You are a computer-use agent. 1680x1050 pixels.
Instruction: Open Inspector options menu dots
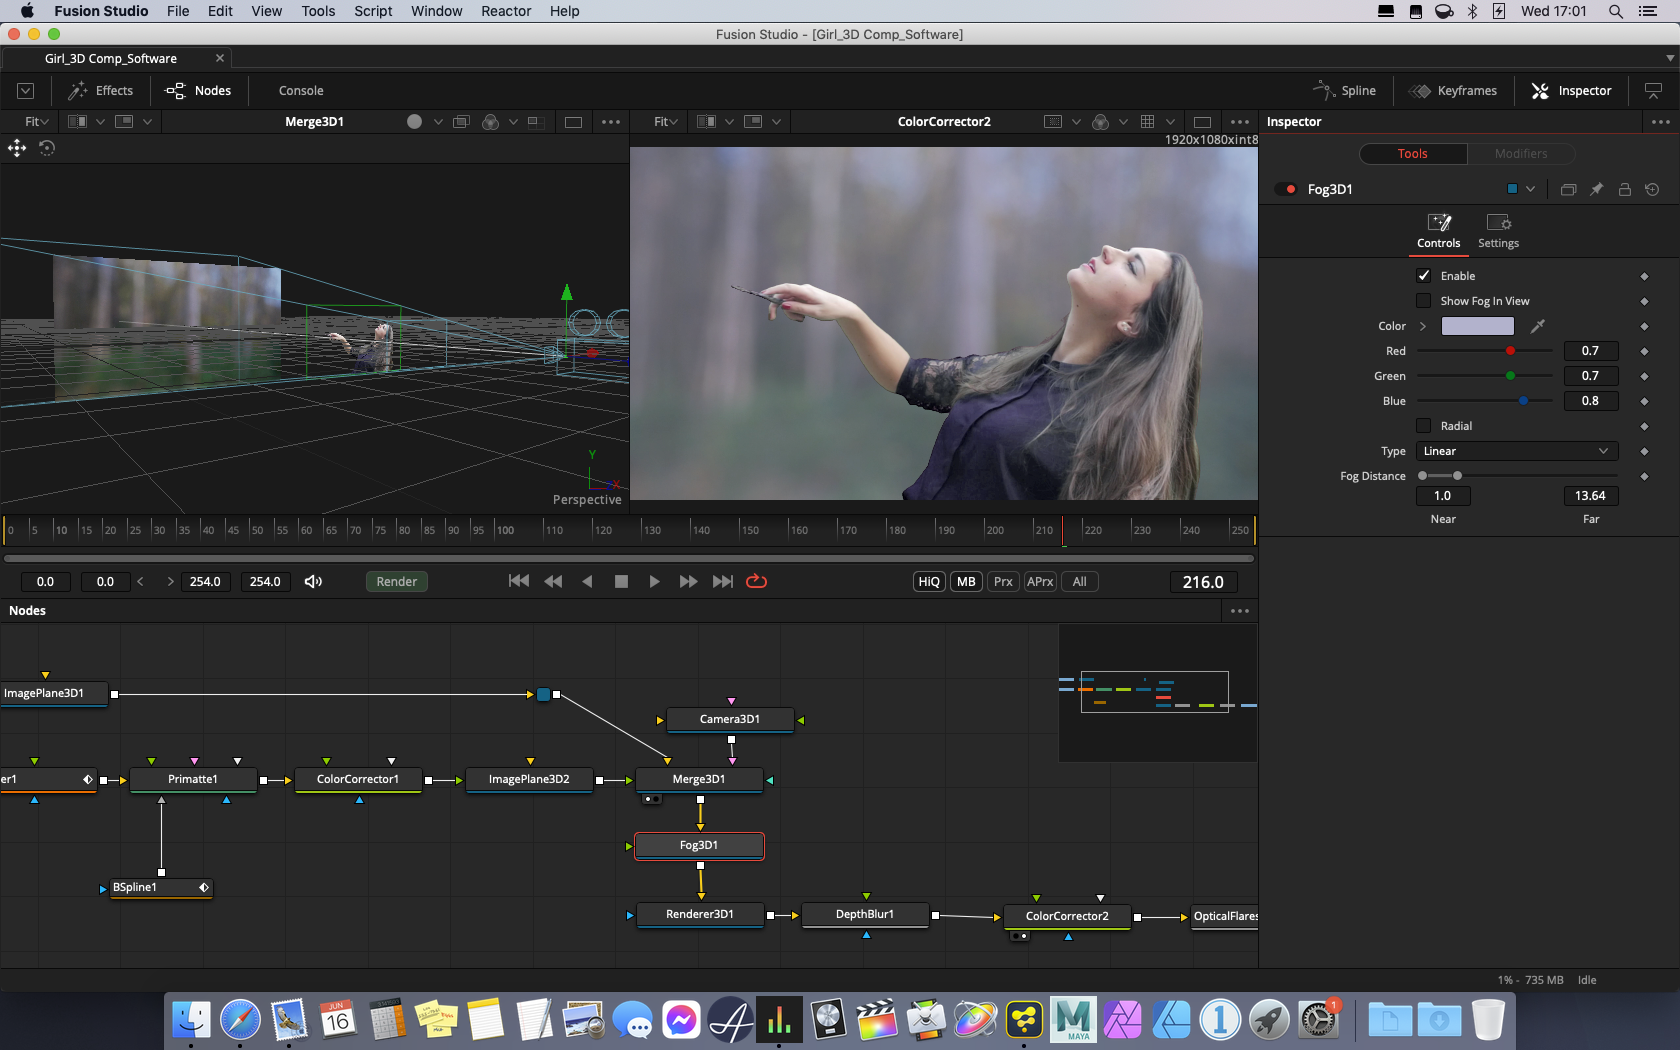point(1661,122)
